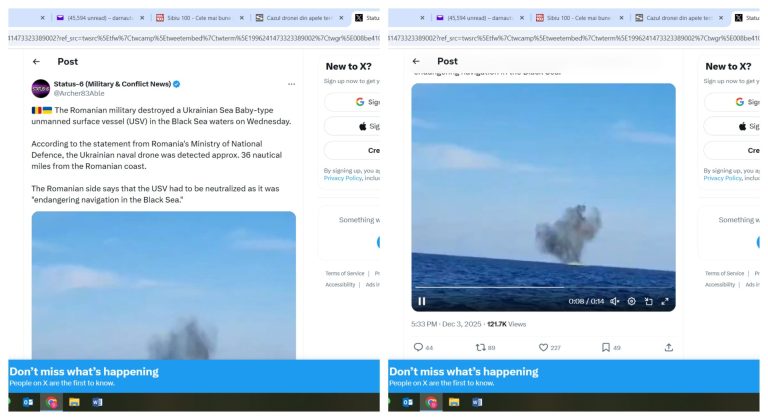This screenshot has height=420, width=768.
Task: Mute the video sound via speaker icon
Action: tap(614, 301)
